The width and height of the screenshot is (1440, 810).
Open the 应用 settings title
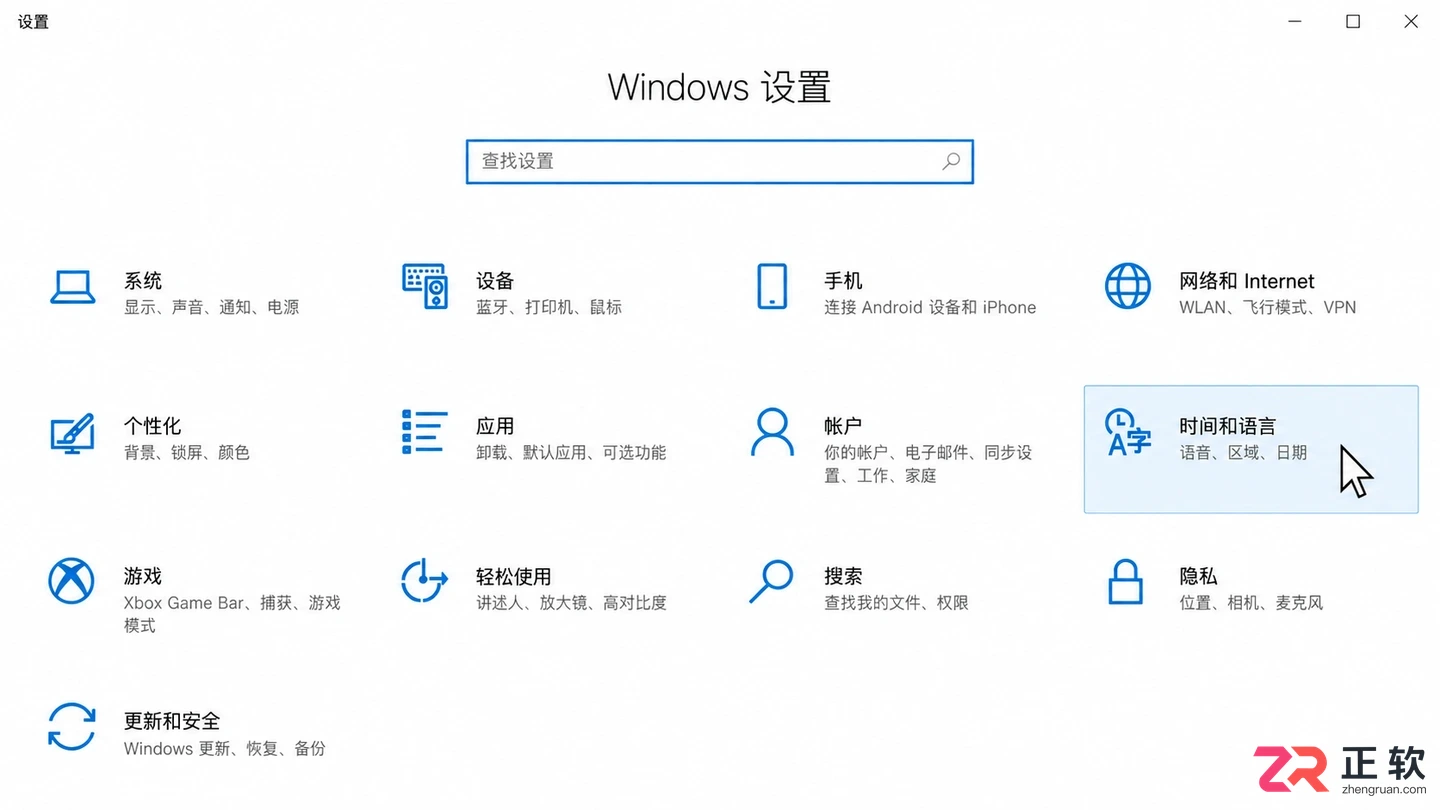pos(495,426)
